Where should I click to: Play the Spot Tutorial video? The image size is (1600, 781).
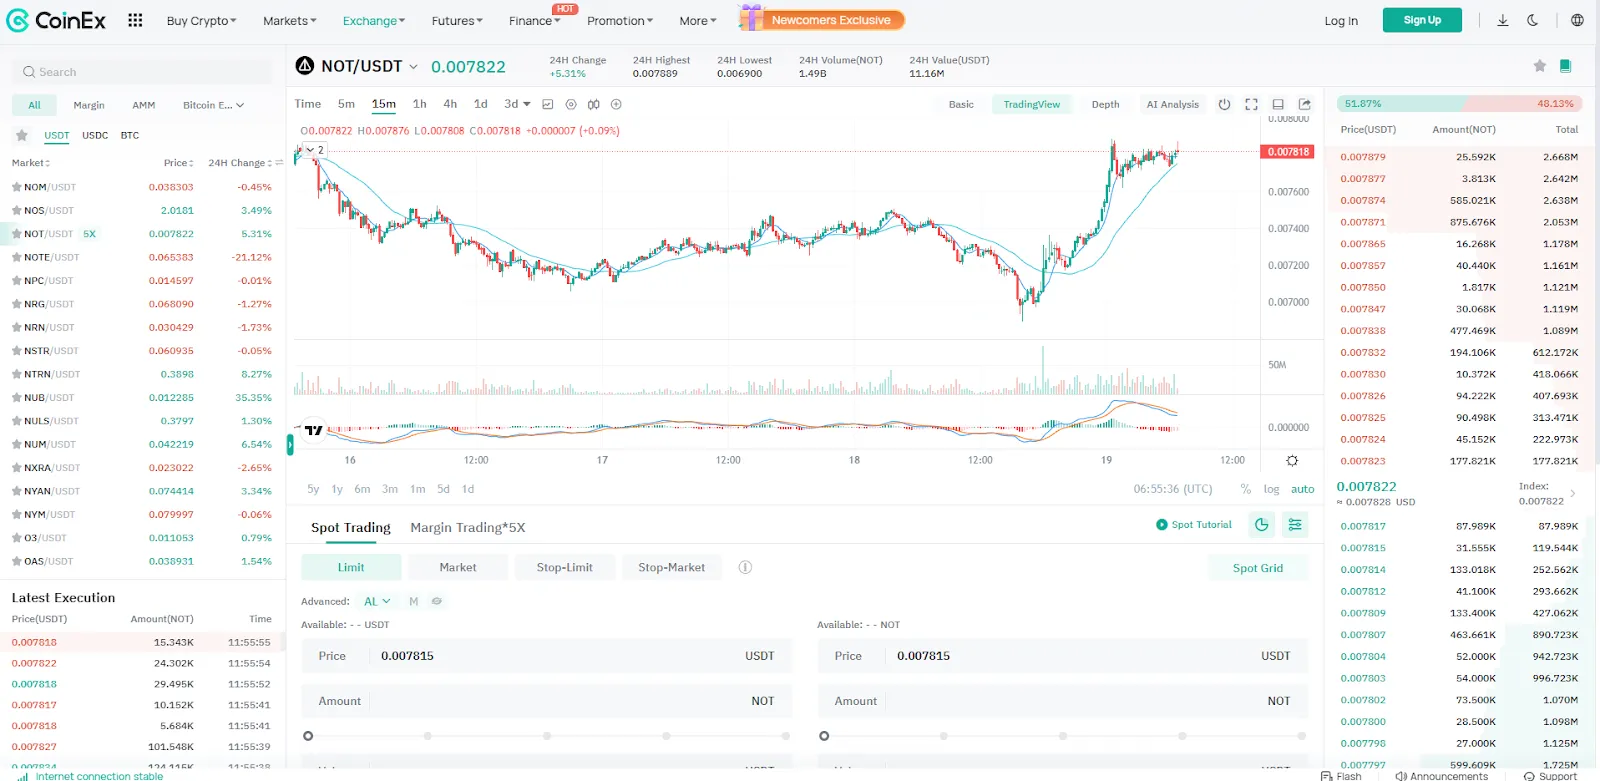(1194, 524)
